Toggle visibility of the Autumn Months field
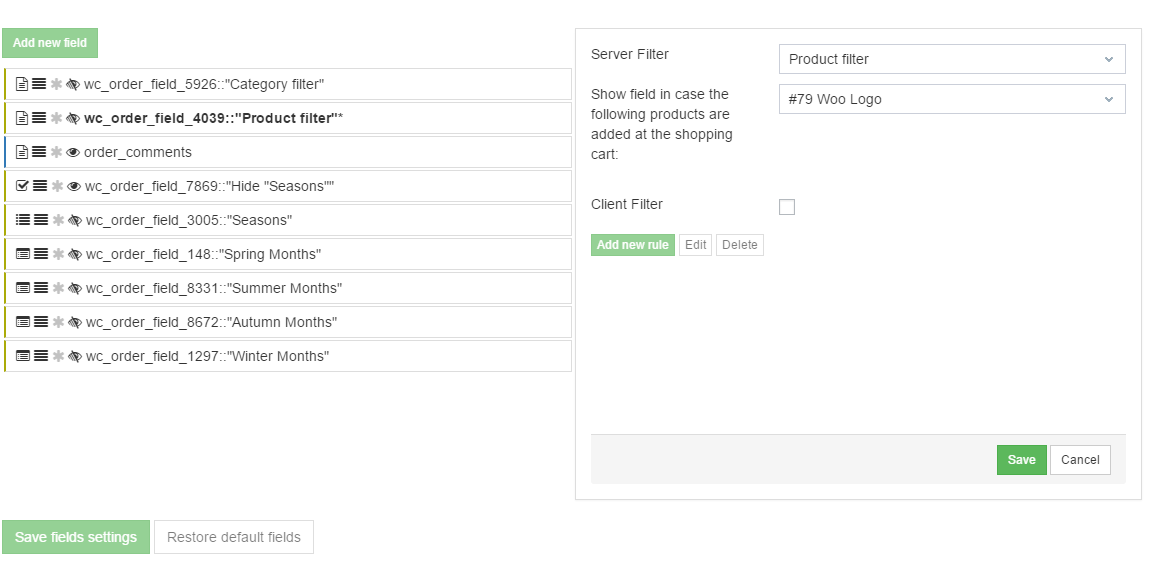The width and height of the screenshot is (1161, 568). coord(74,323)
